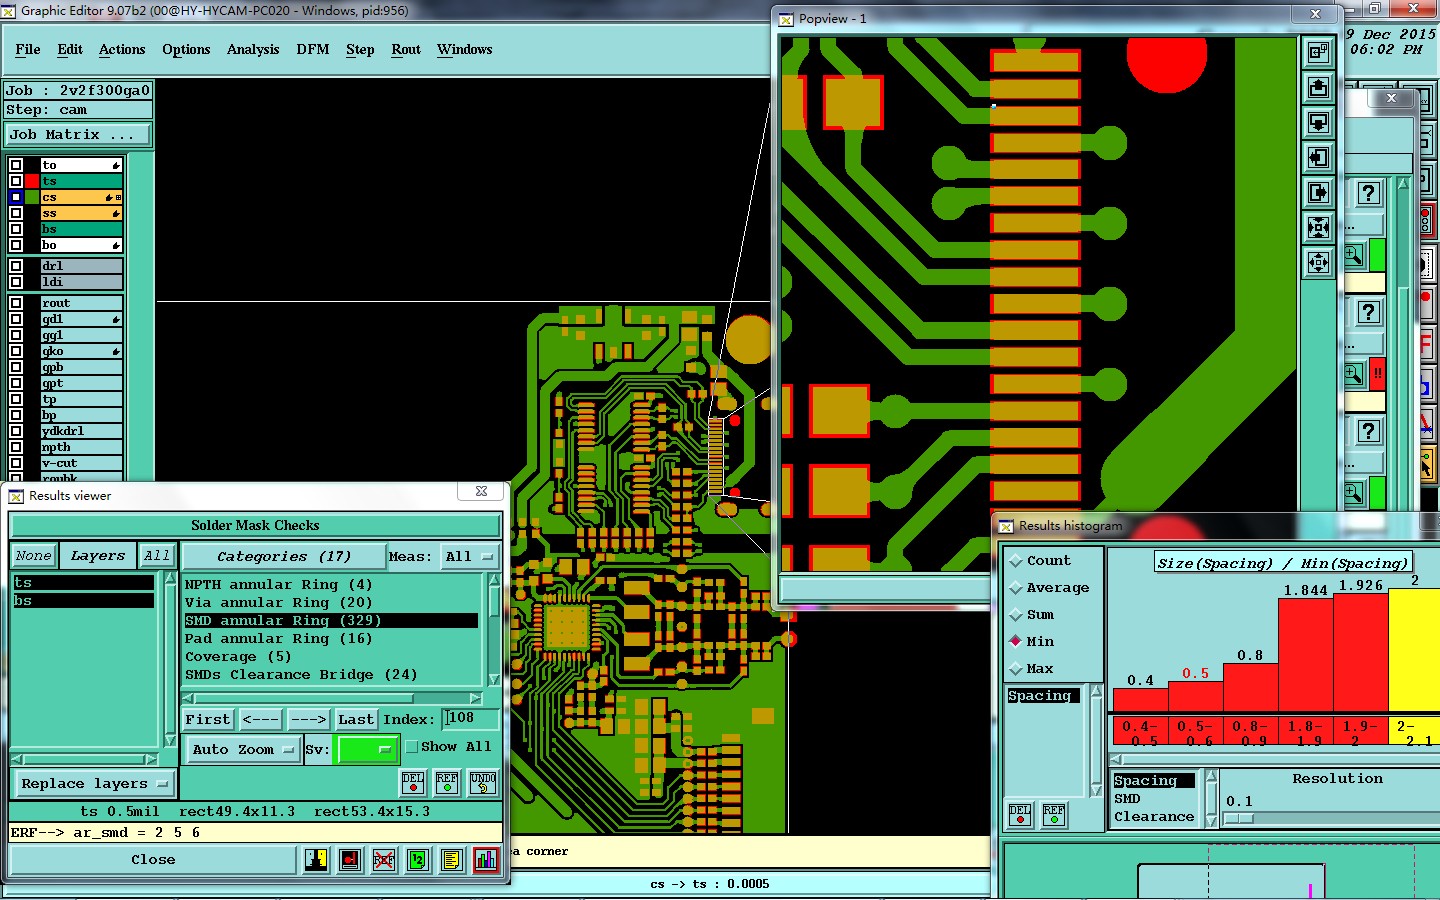The height and width of the screenshot is (900, 1440).
Task: Click the black and yellow compare icon
Action: point(316,860)
